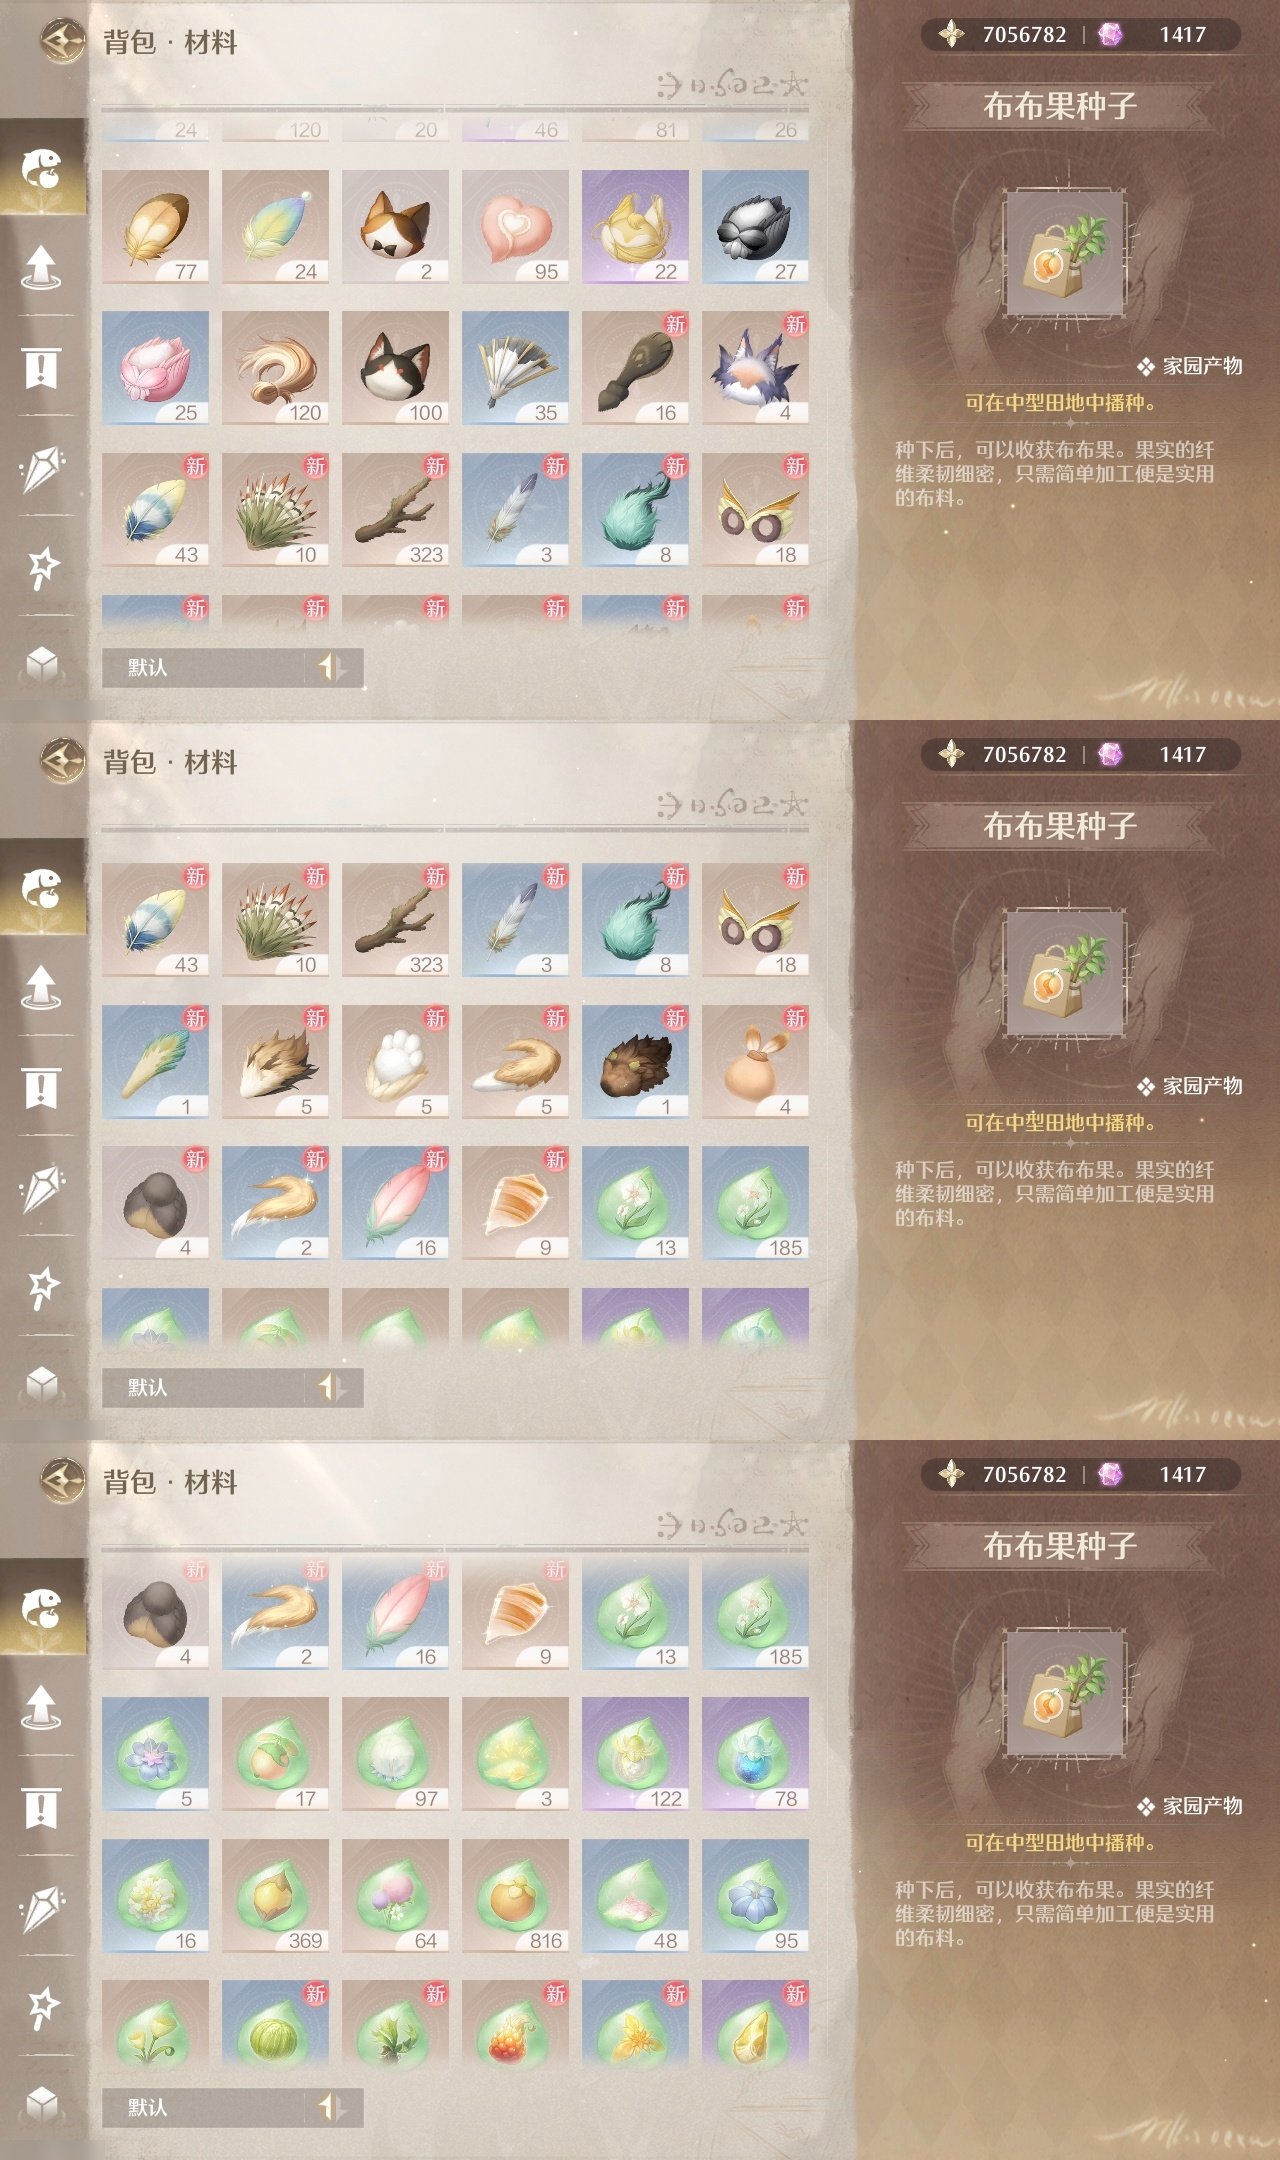Select the tan pouch item with count 4
1280x2160 pixels.
[x=755, y=1061]
